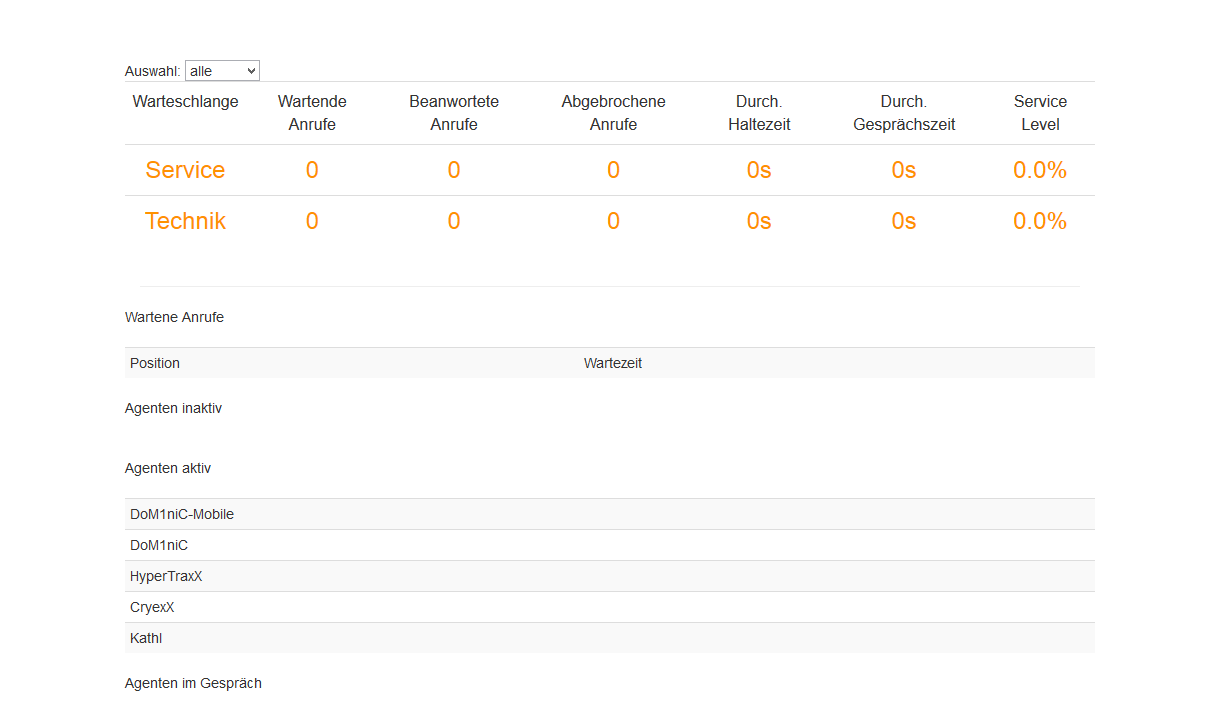Click the Wartezeit header in waiting calls table

click(613, 363)
